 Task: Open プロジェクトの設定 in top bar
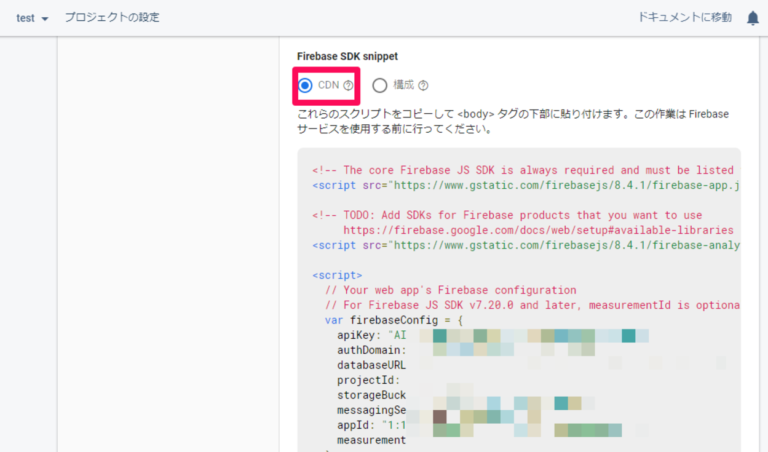coord(112,18)
